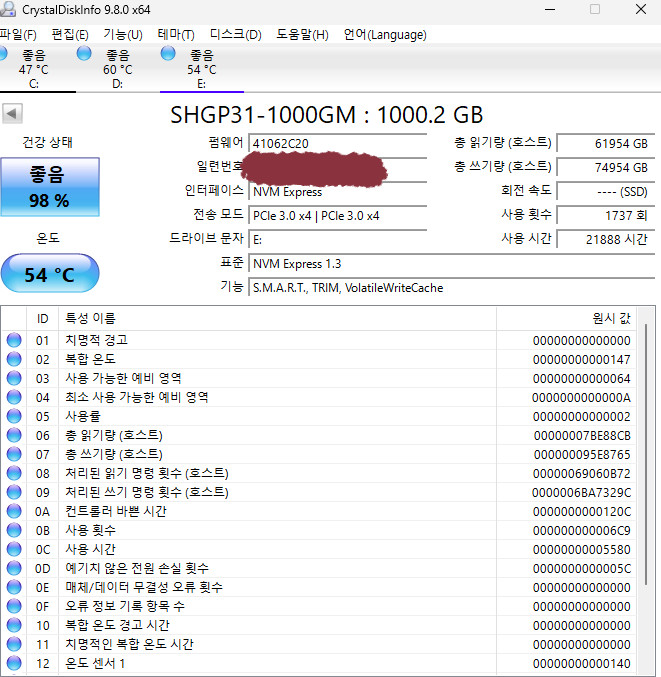Click raw value 0000000005580
Viewport: 661px width, 677px height.
(582, 549)
